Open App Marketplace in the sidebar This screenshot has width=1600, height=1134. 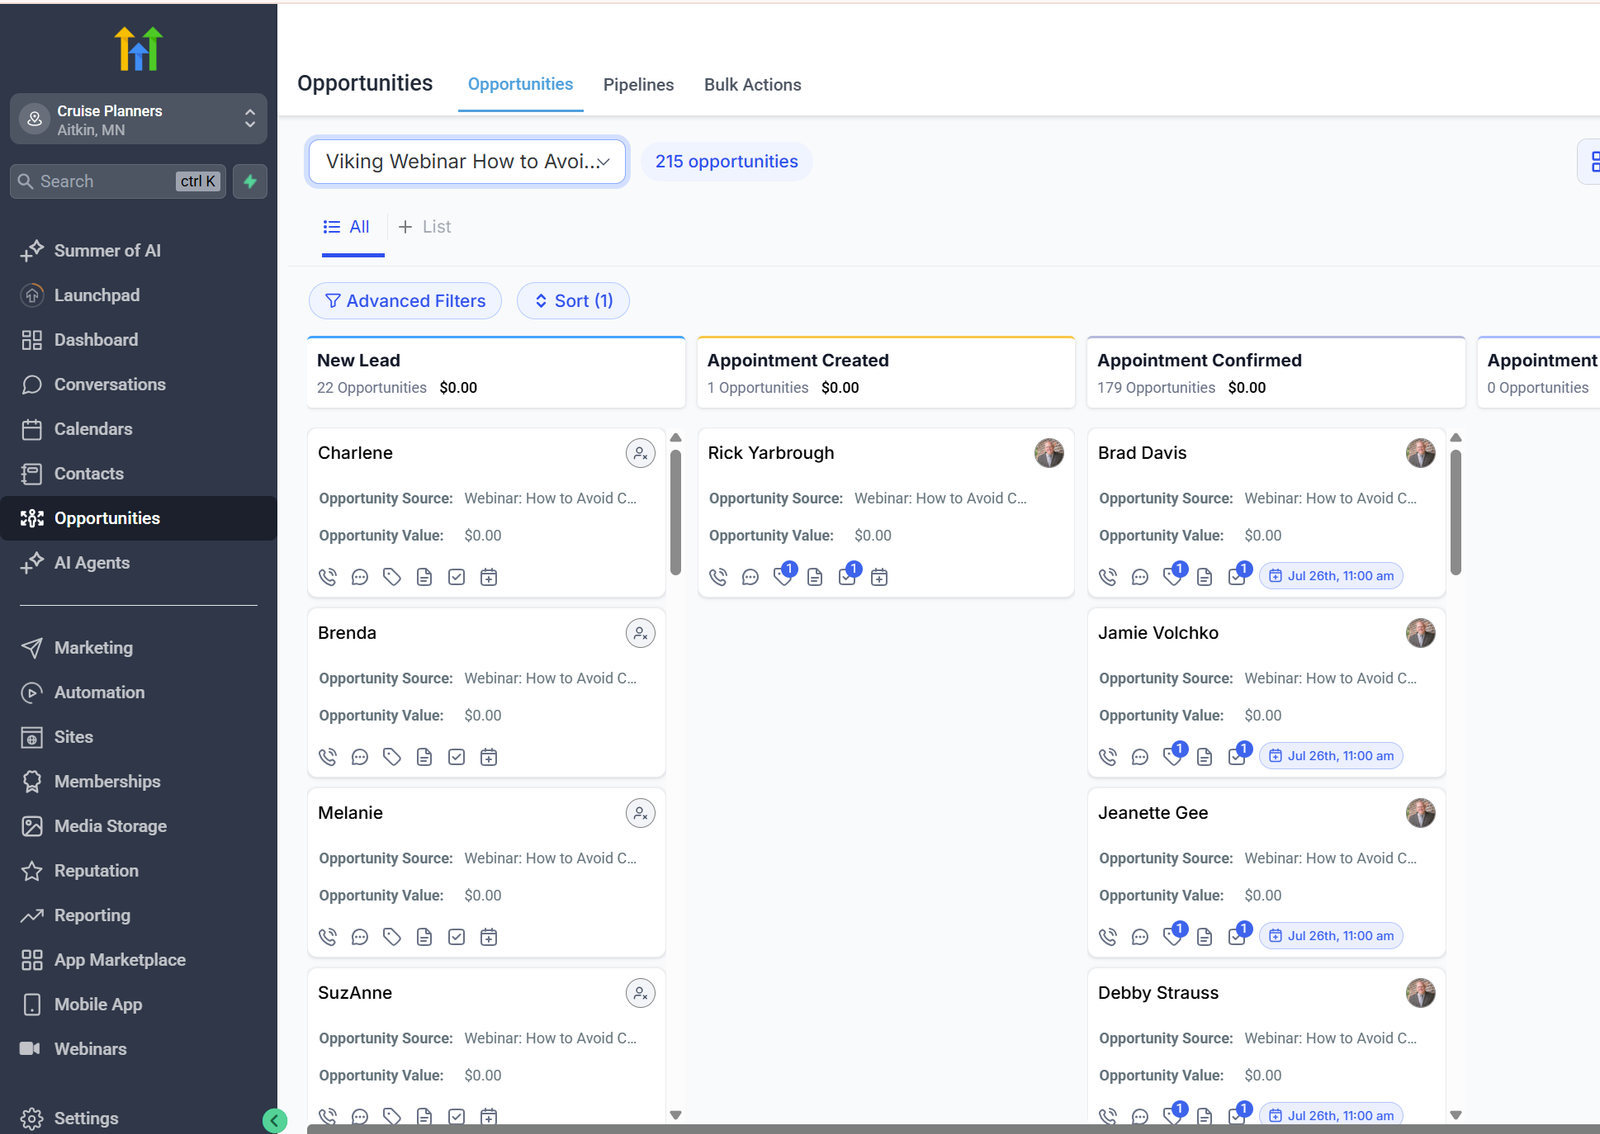click(139, 960)
